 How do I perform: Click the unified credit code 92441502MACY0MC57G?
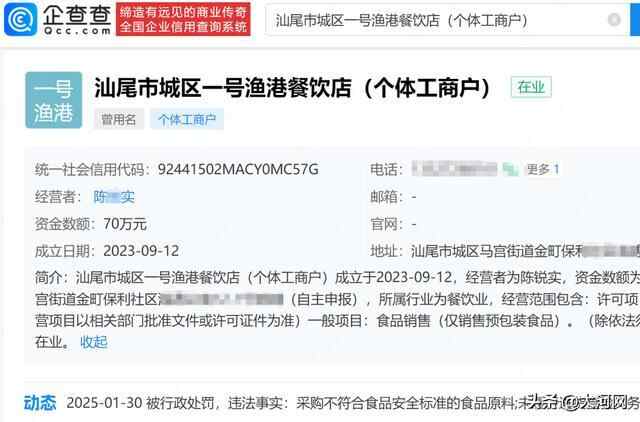coord(238,169)
